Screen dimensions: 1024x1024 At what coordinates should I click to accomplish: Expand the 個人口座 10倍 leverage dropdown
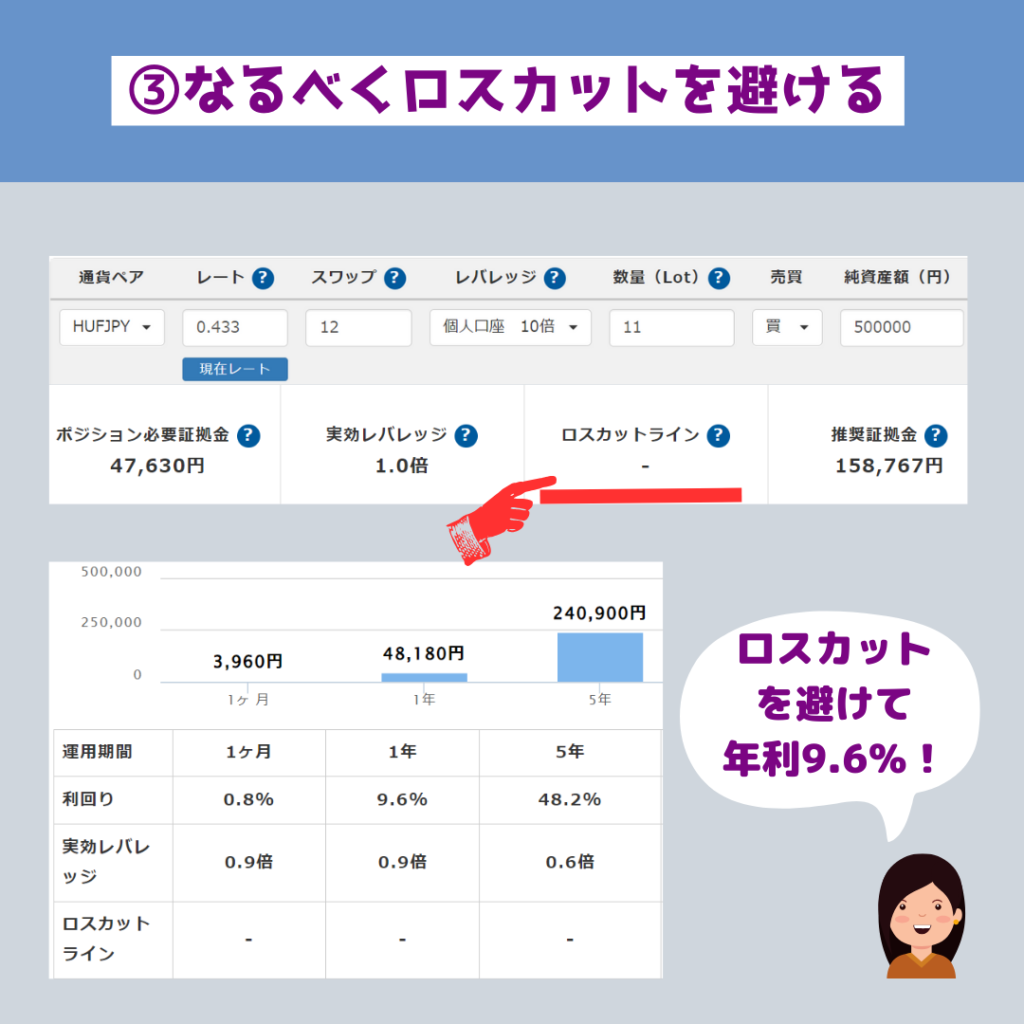point(510,327)
